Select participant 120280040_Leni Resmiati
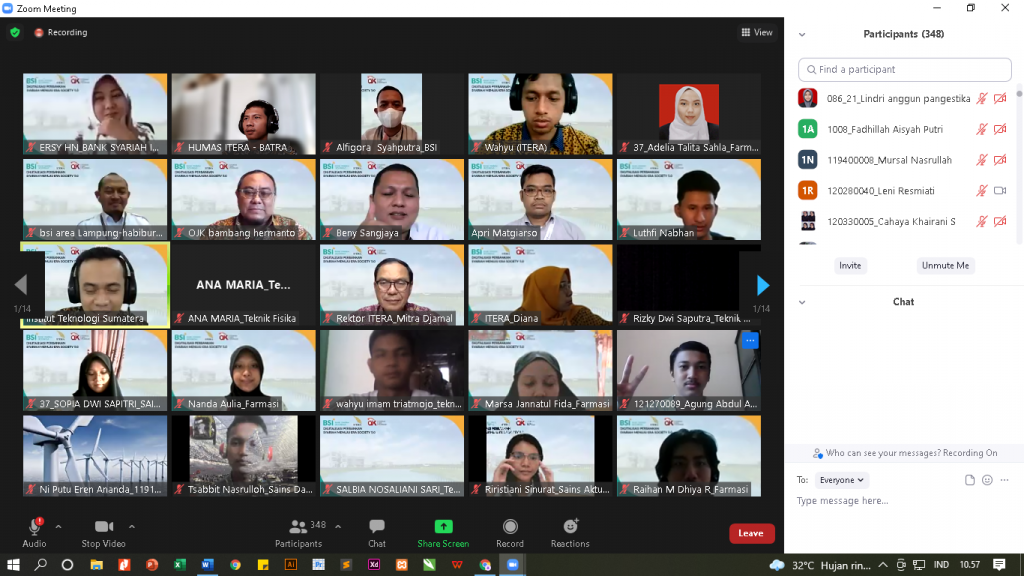The height and width of the screenshot is (576, 1024). click(x=904, y=191)
